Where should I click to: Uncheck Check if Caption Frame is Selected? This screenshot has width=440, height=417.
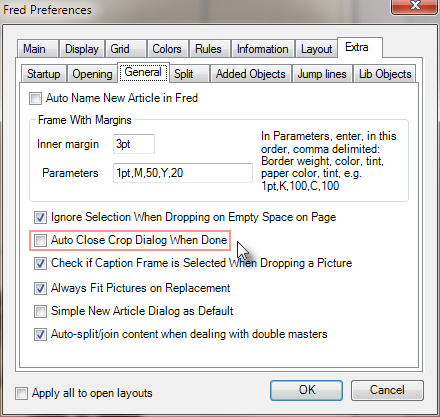(x=40, y=263)
